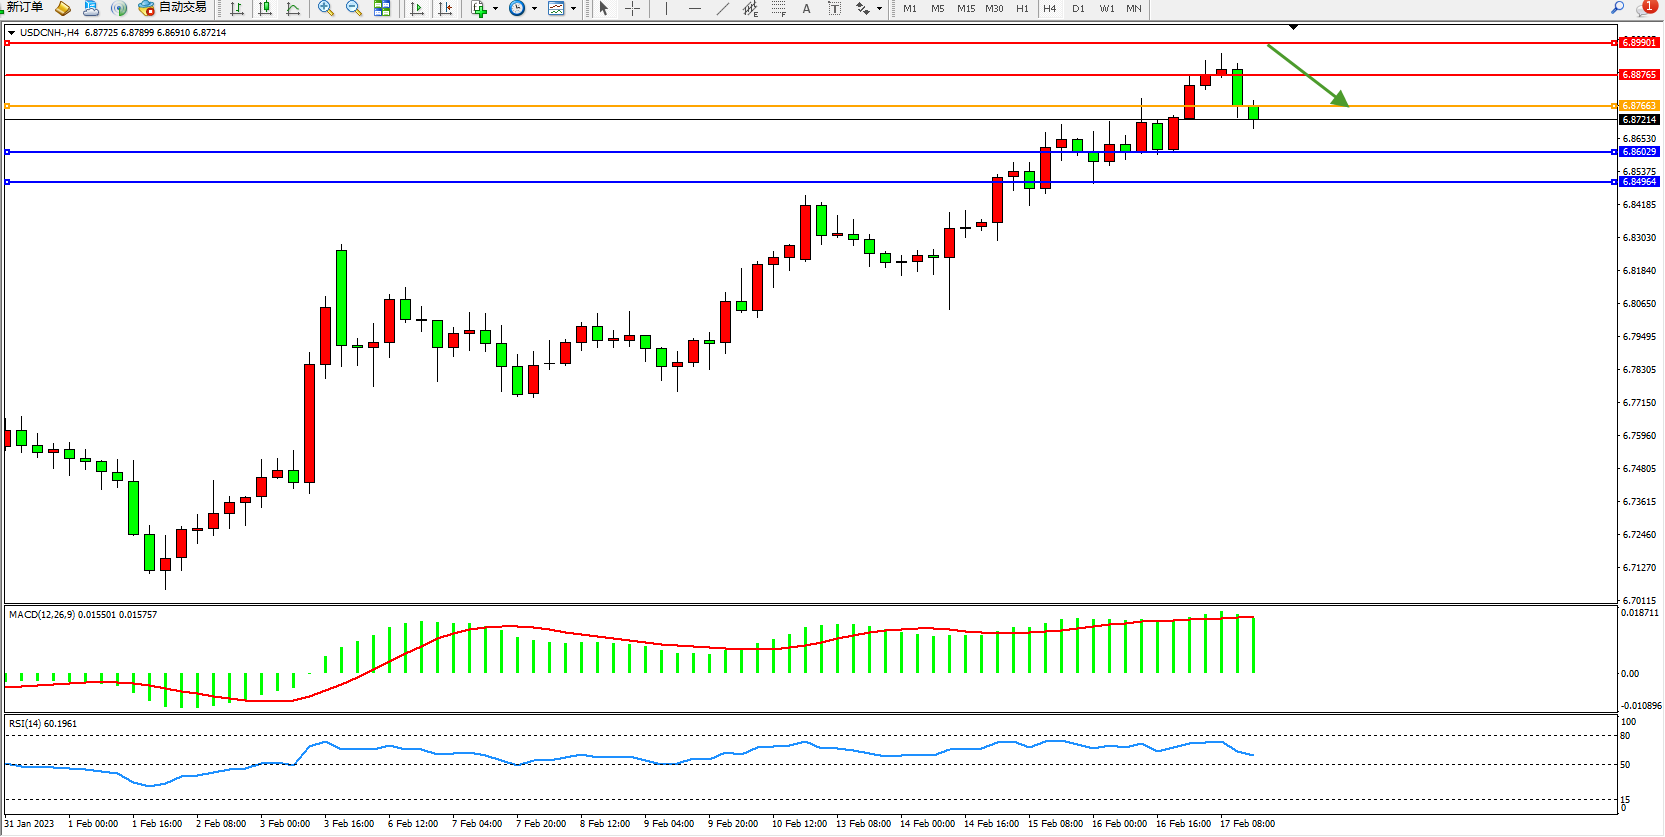This screenshot has height=837, width=1665.
Task: Switch chart to candlestick mode
Action: (265, 8)
